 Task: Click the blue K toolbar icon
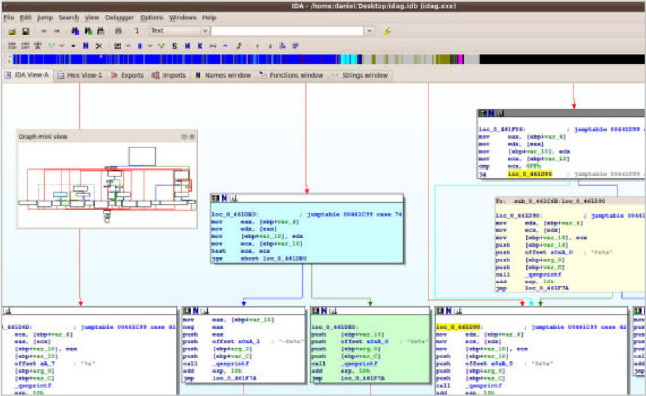(200, 46)
